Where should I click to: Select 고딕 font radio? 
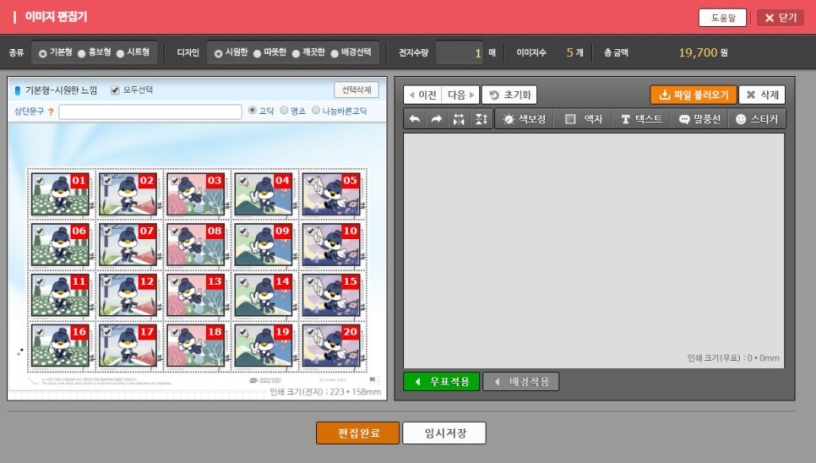click(252, 110)
